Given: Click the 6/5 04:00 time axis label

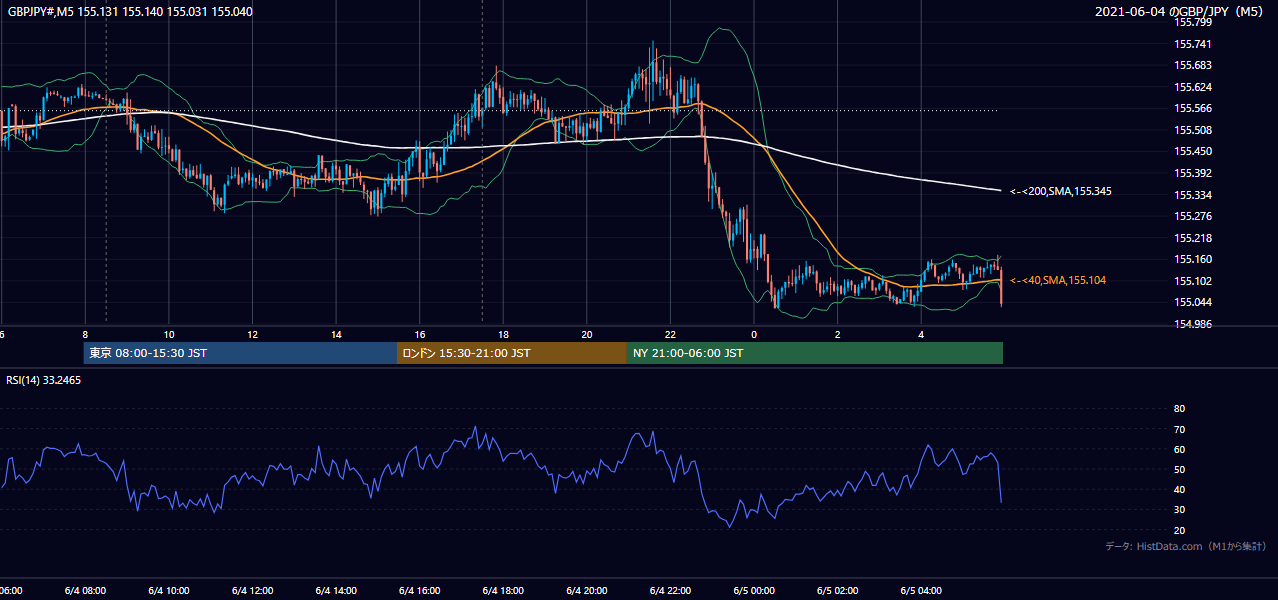Looking at the screenshot, I should (922, 591).
